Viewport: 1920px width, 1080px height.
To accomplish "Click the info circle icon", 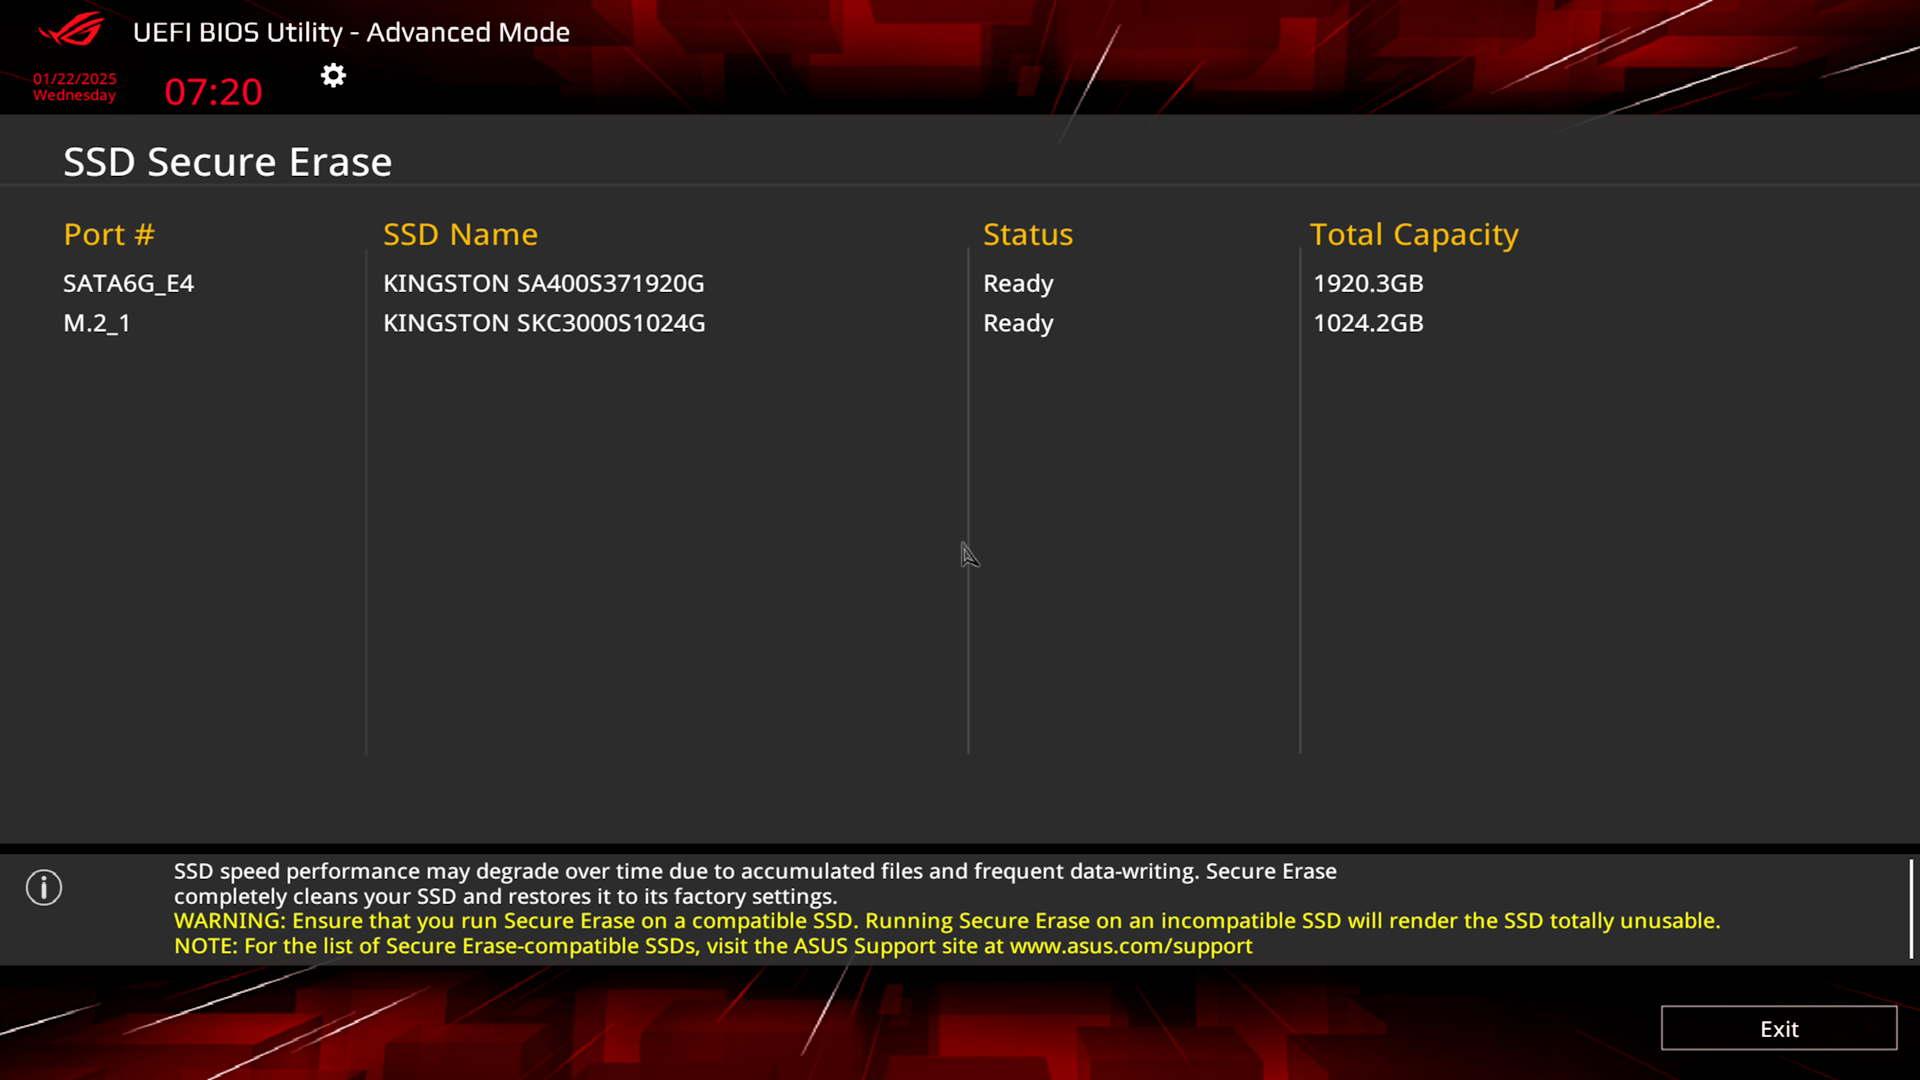I will pos(44,887).
